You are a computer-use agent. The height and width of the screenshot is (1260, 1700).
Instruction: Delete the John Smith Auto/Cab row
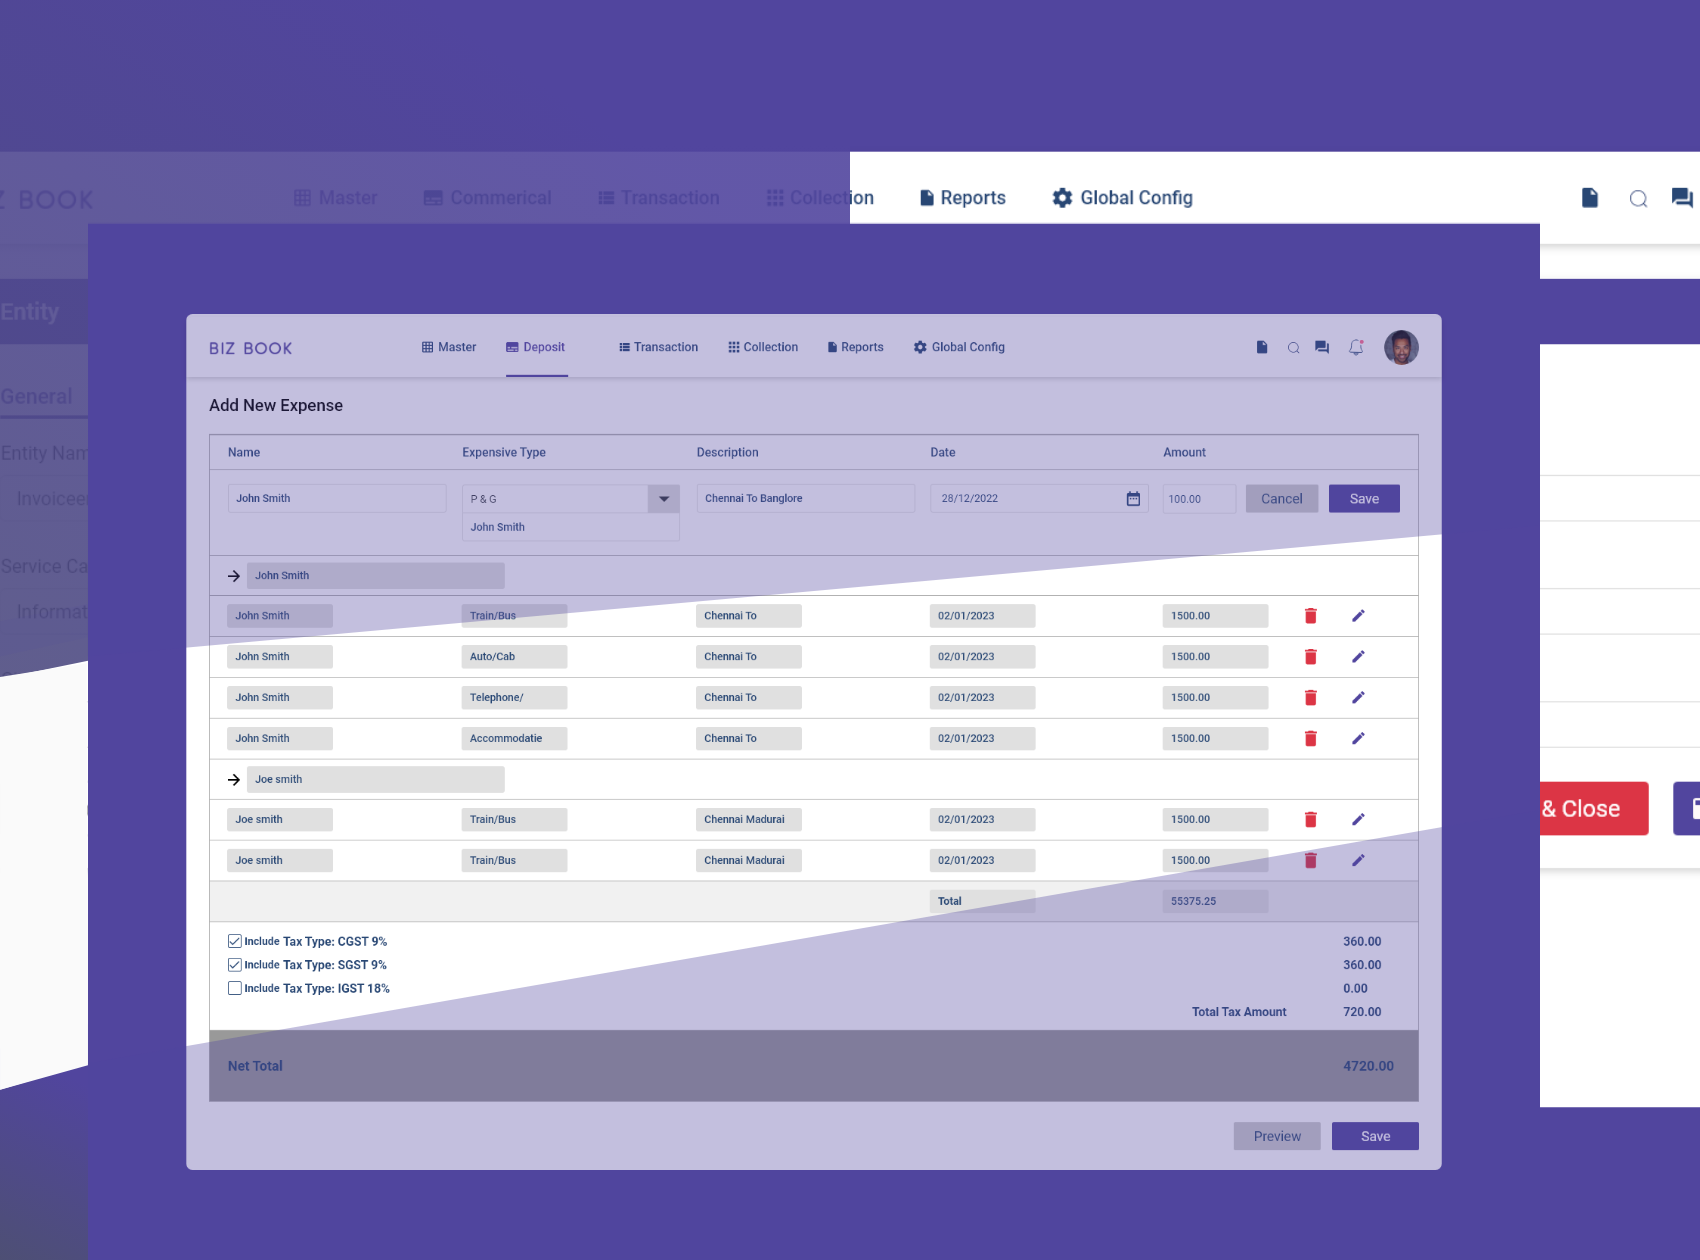pyautogui.click(x=1310, y=657)
